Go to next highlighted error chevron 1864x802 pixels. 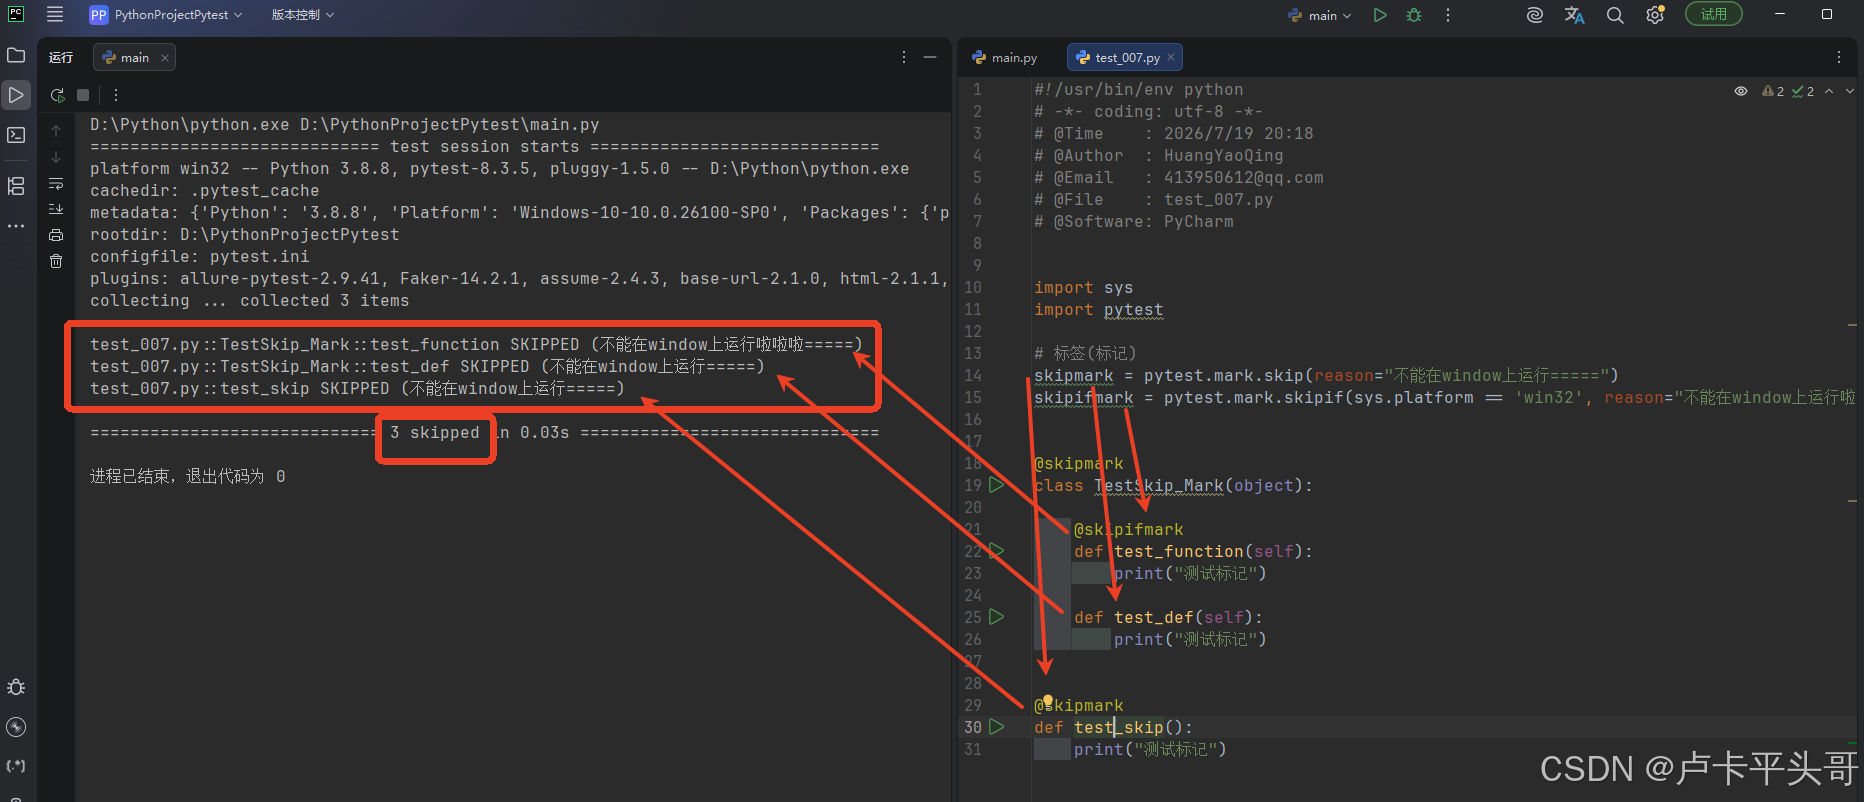(1850, 91)
